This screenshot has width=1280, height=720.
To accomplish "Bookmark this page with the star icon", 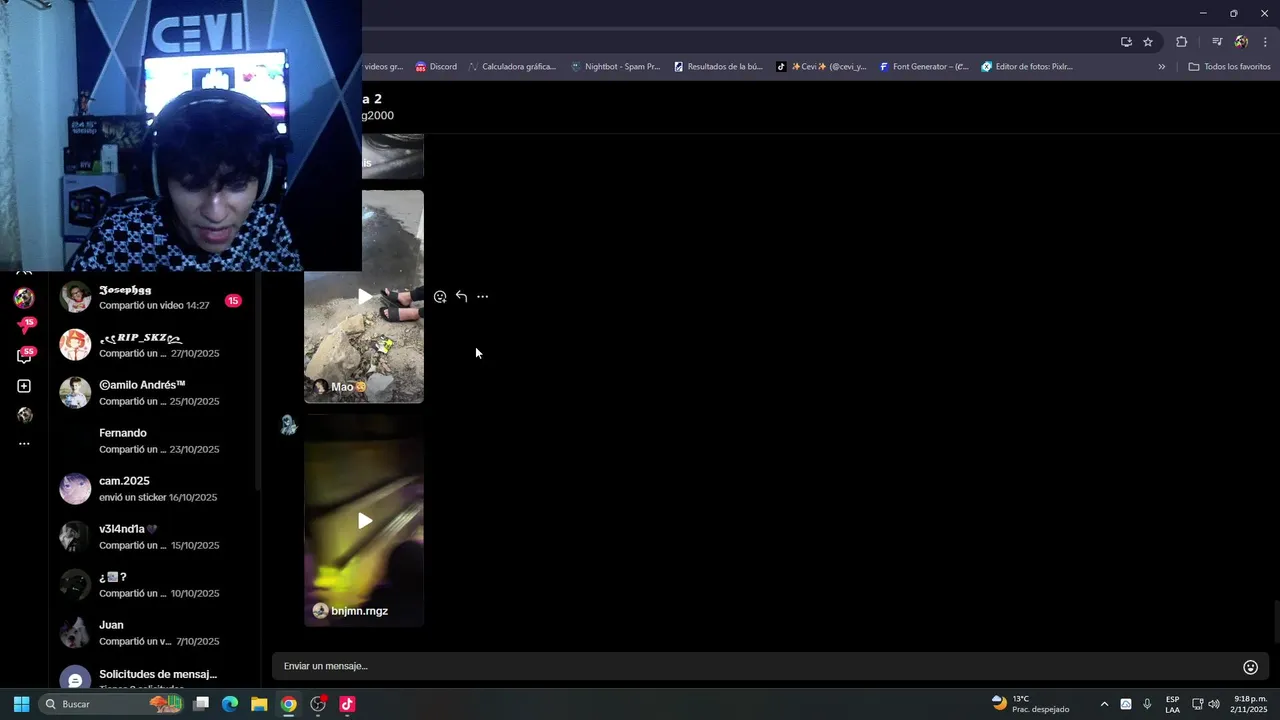I will point(1148,42).
